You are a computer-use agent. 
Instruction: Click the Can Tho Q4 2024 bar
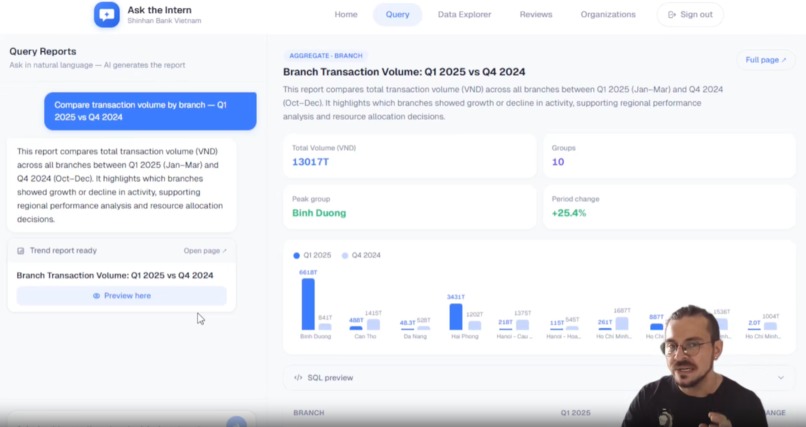pos(373,324)
